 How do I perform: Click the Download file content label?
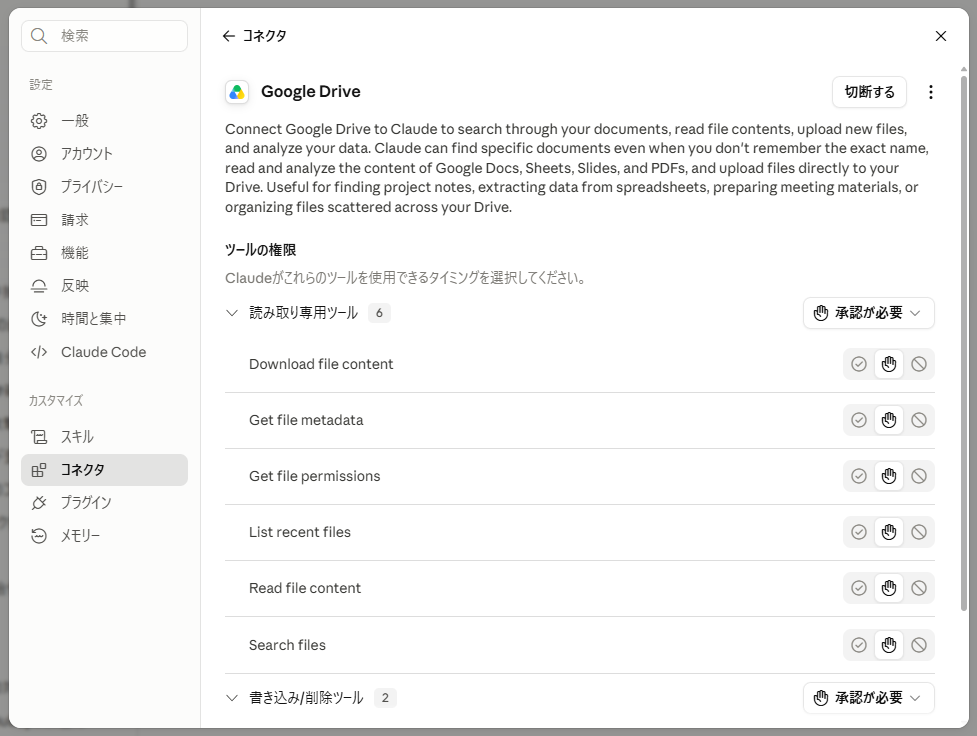321,364
